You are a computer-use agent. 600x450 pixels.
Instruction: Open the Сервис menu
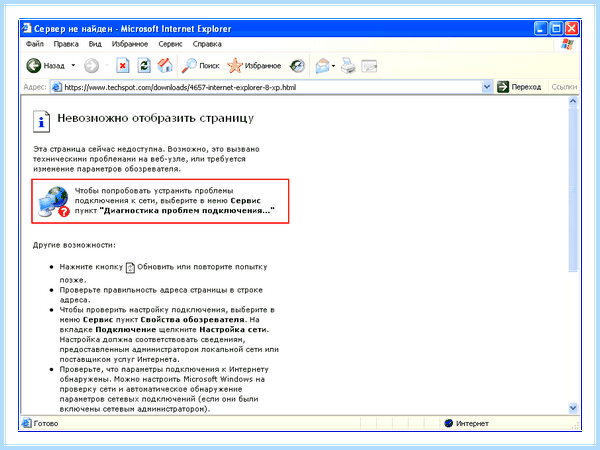(x=170, y=44)
